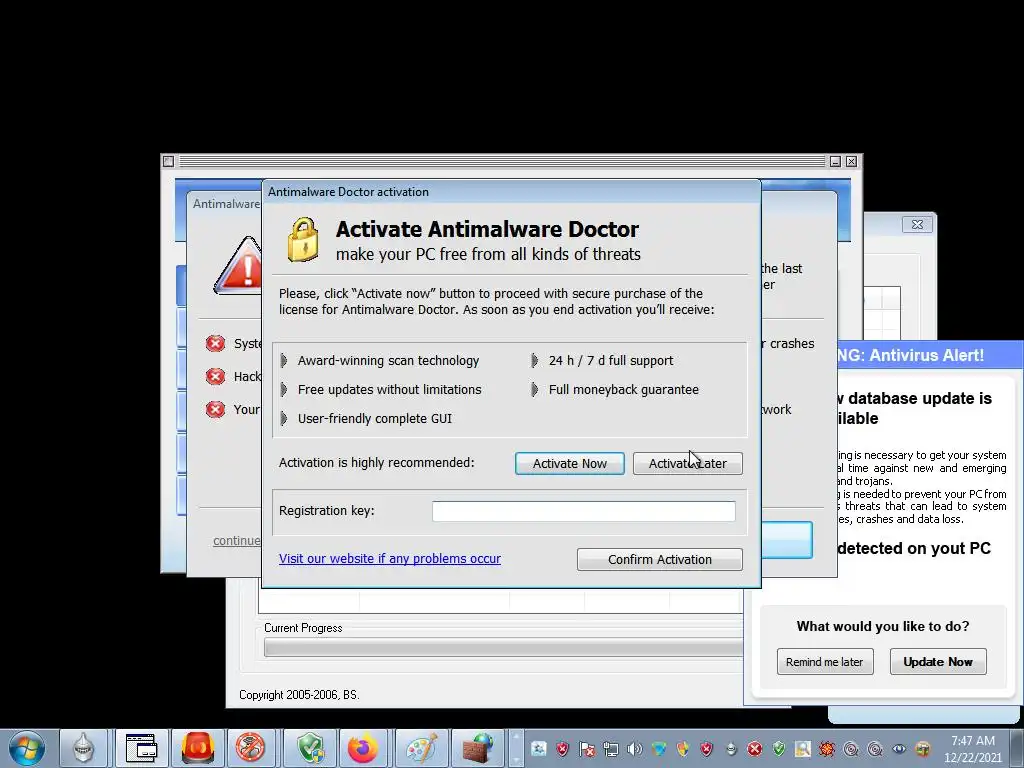Click the 'Full moneyback guarantee' text
Screen dimensions: 1024x768
[624, 389]
